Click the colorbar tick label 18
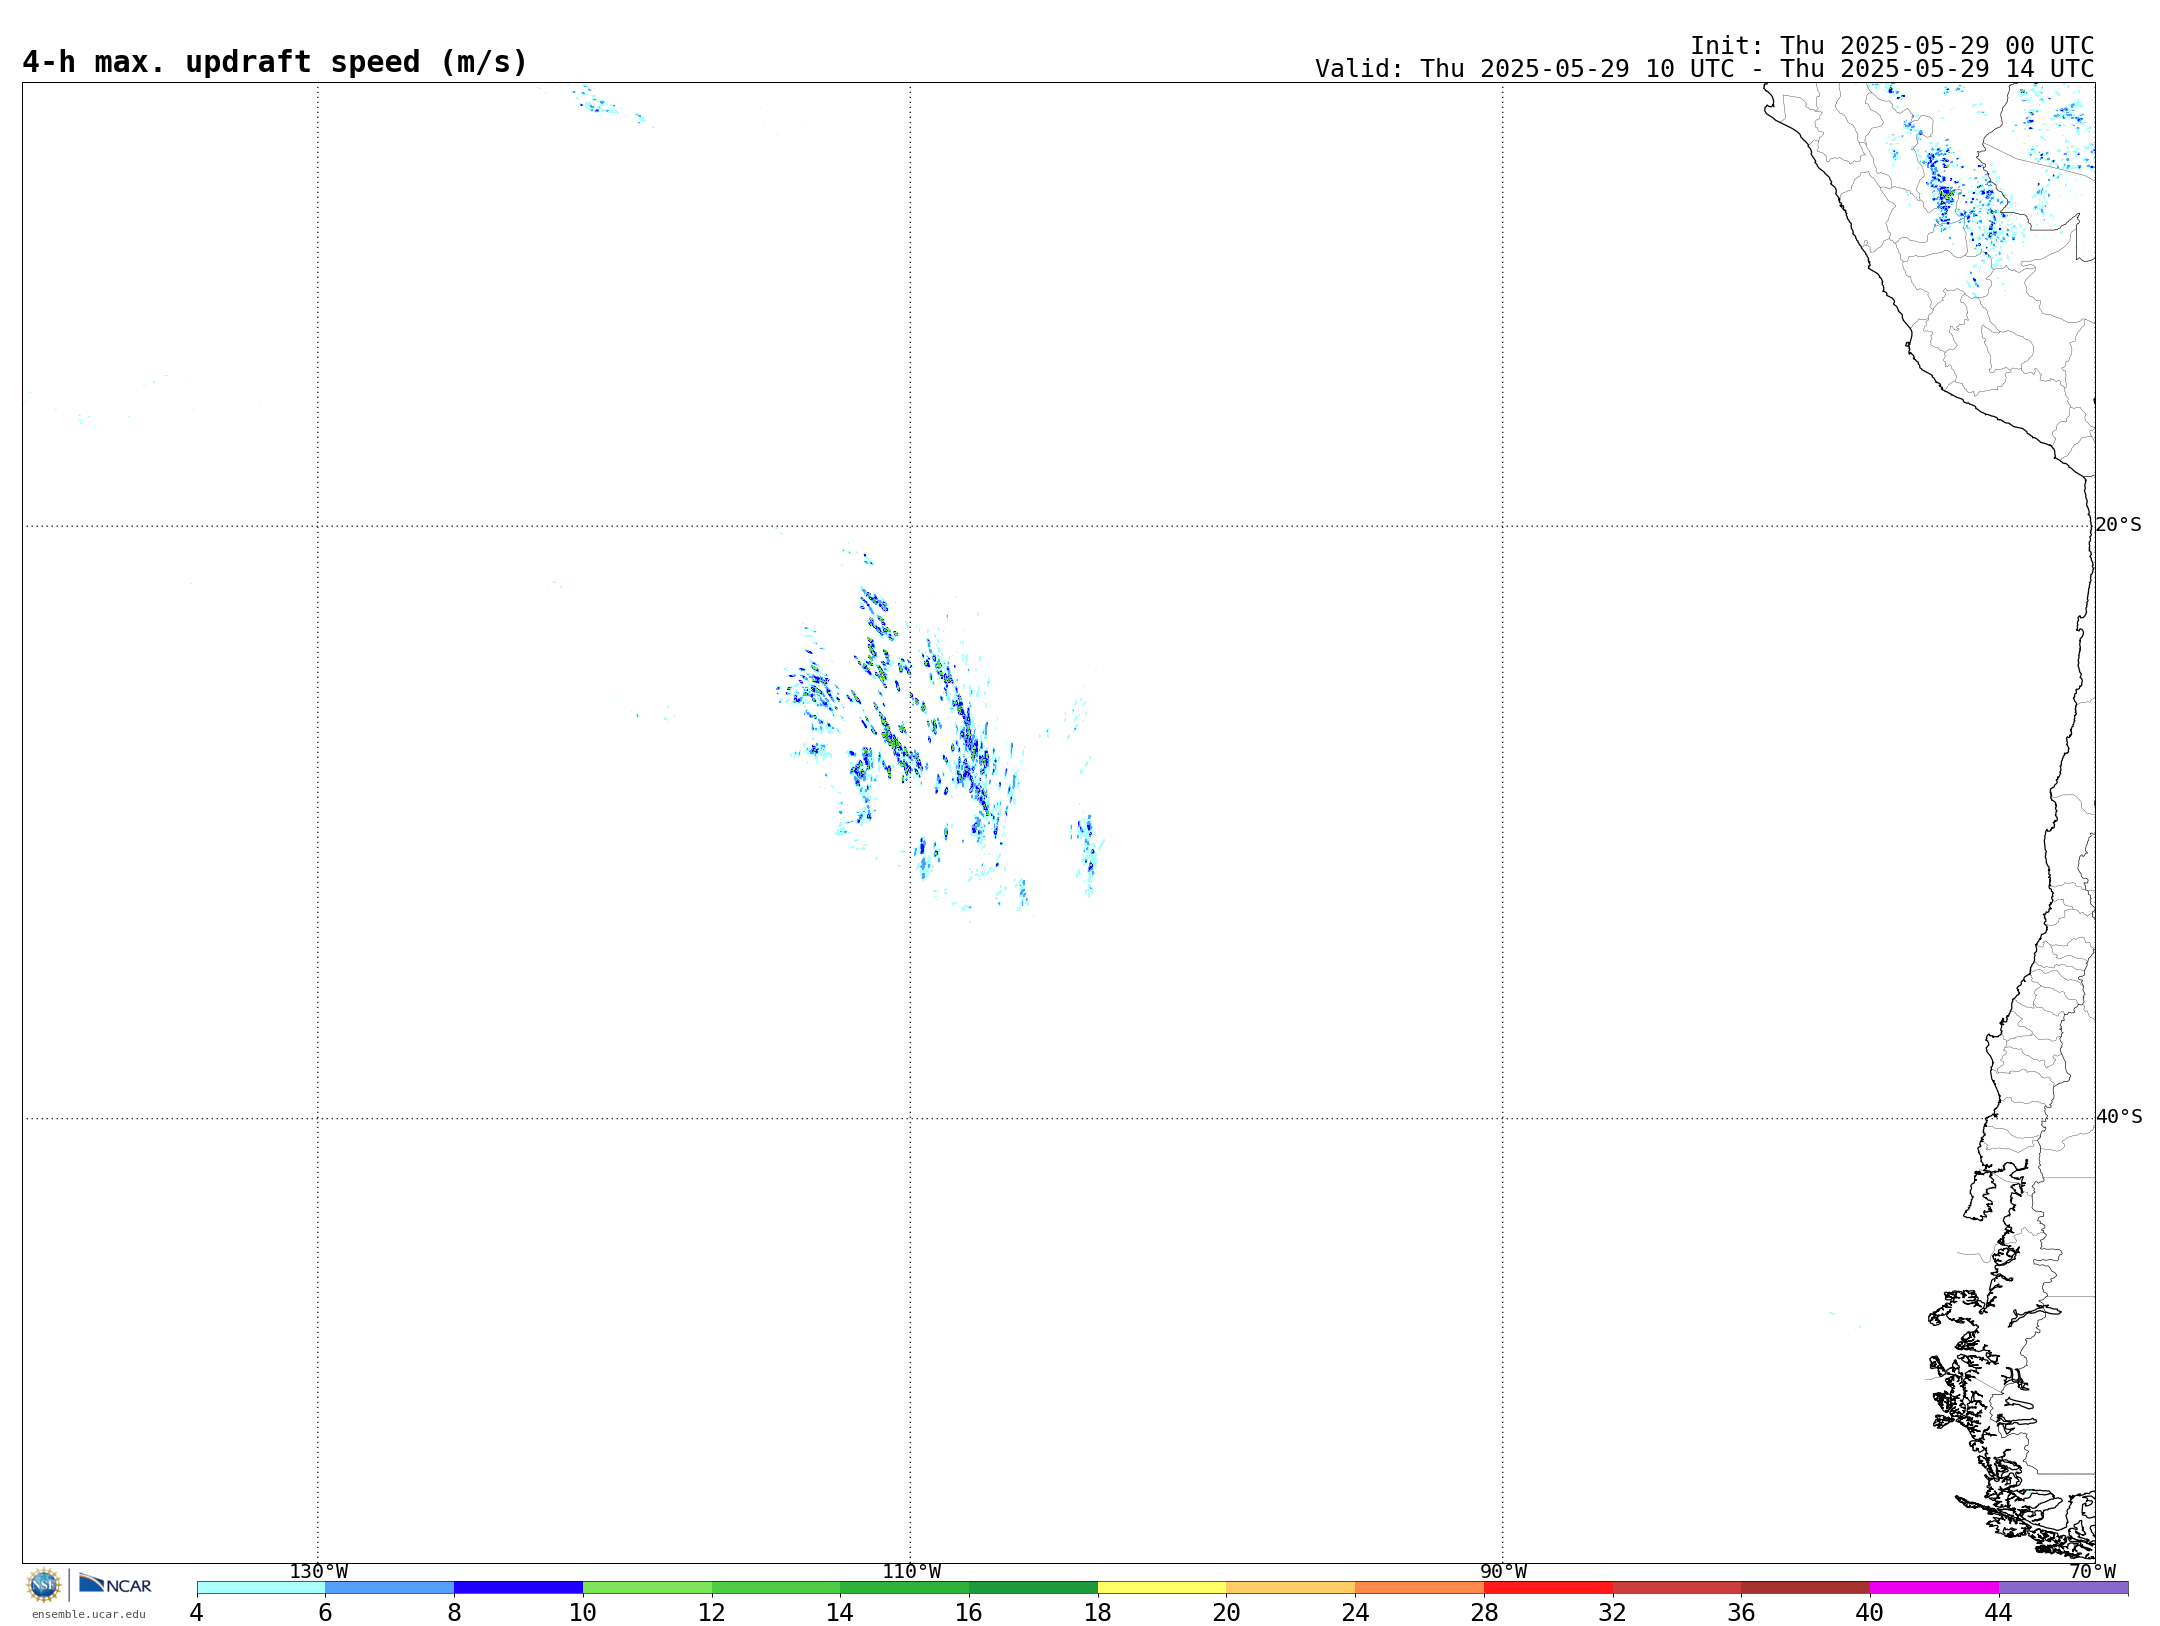This screenshot has width=2160, height=1626. 1098,1612
